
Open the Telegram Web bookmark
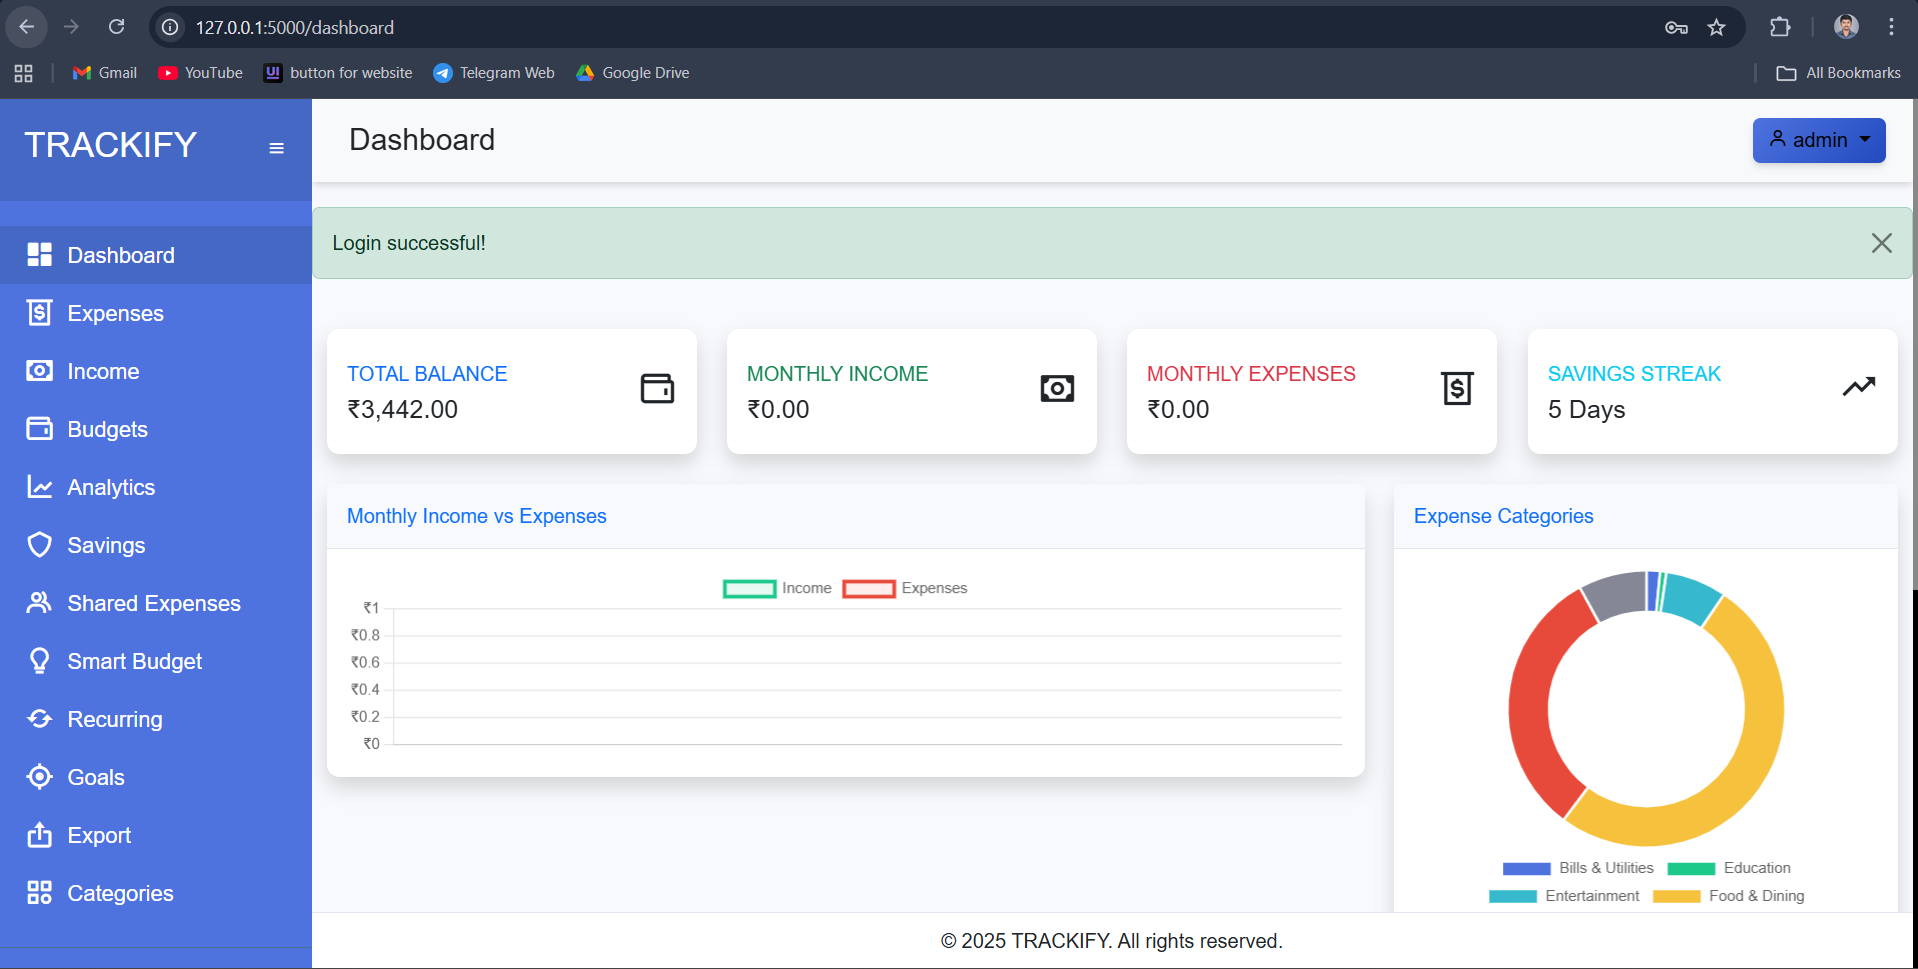coord(494,73)
